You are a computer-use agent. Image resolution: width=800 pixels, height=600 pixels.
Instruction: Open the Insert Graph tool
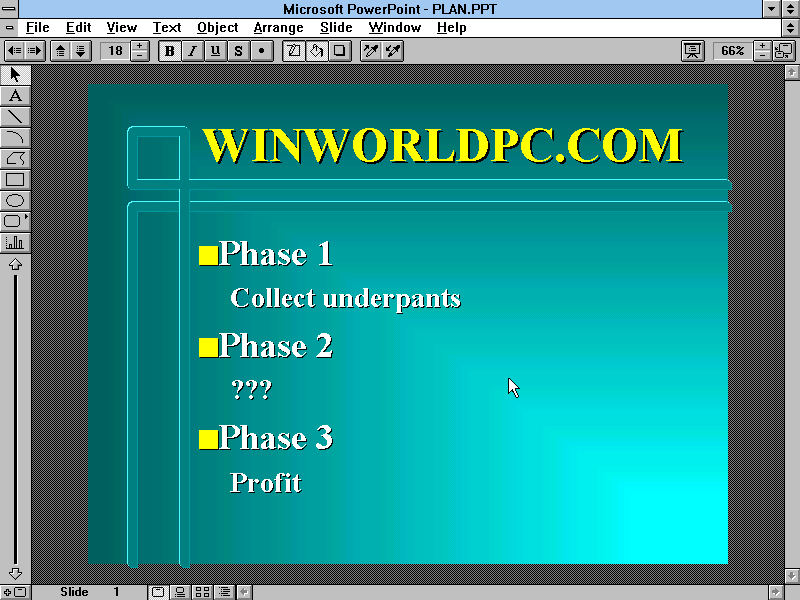[x=14, y=242]
